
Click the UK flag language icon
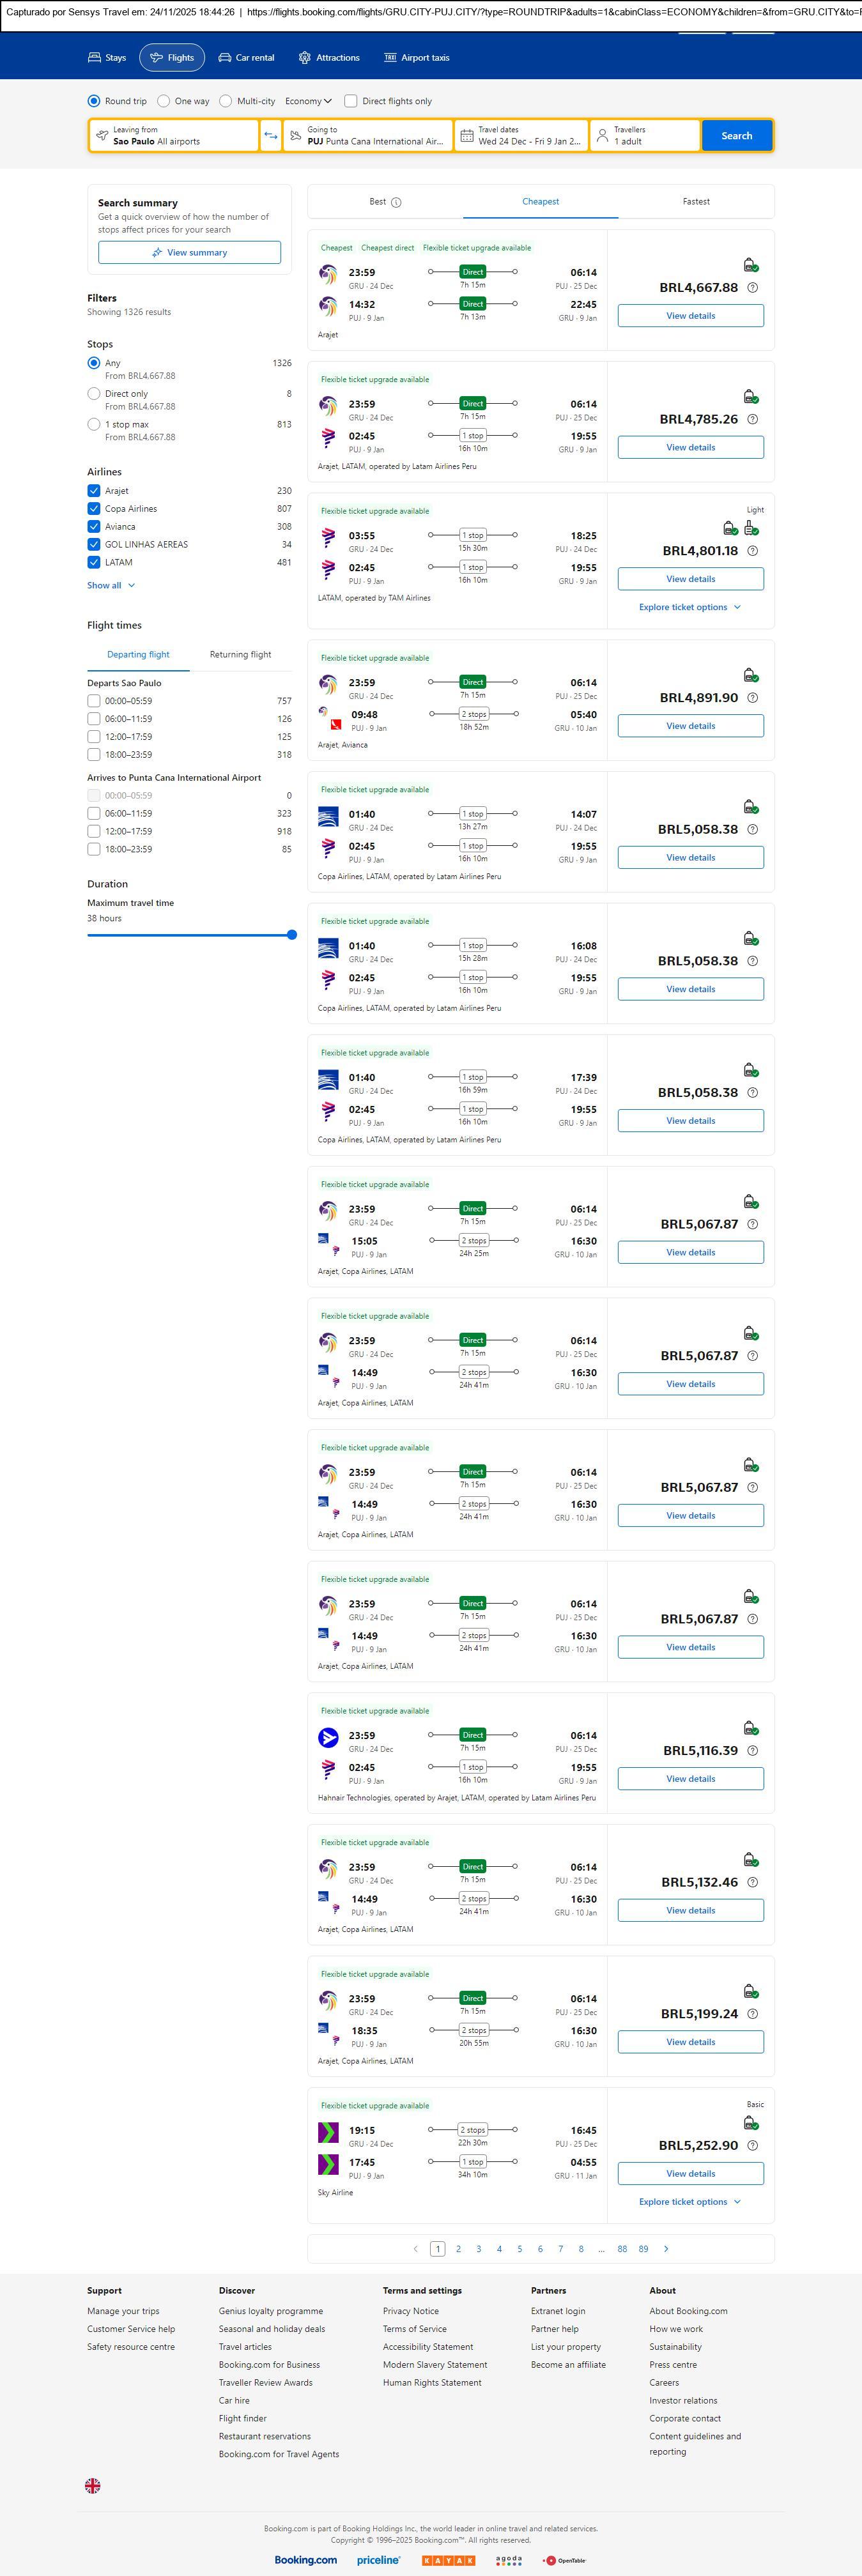[x=93, y=2485]
